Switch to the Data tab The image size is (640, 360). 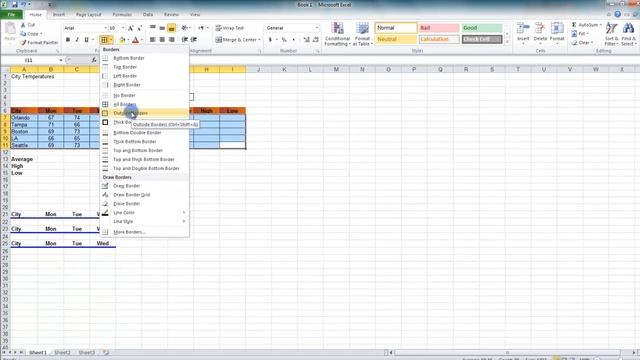coord(148,14)
